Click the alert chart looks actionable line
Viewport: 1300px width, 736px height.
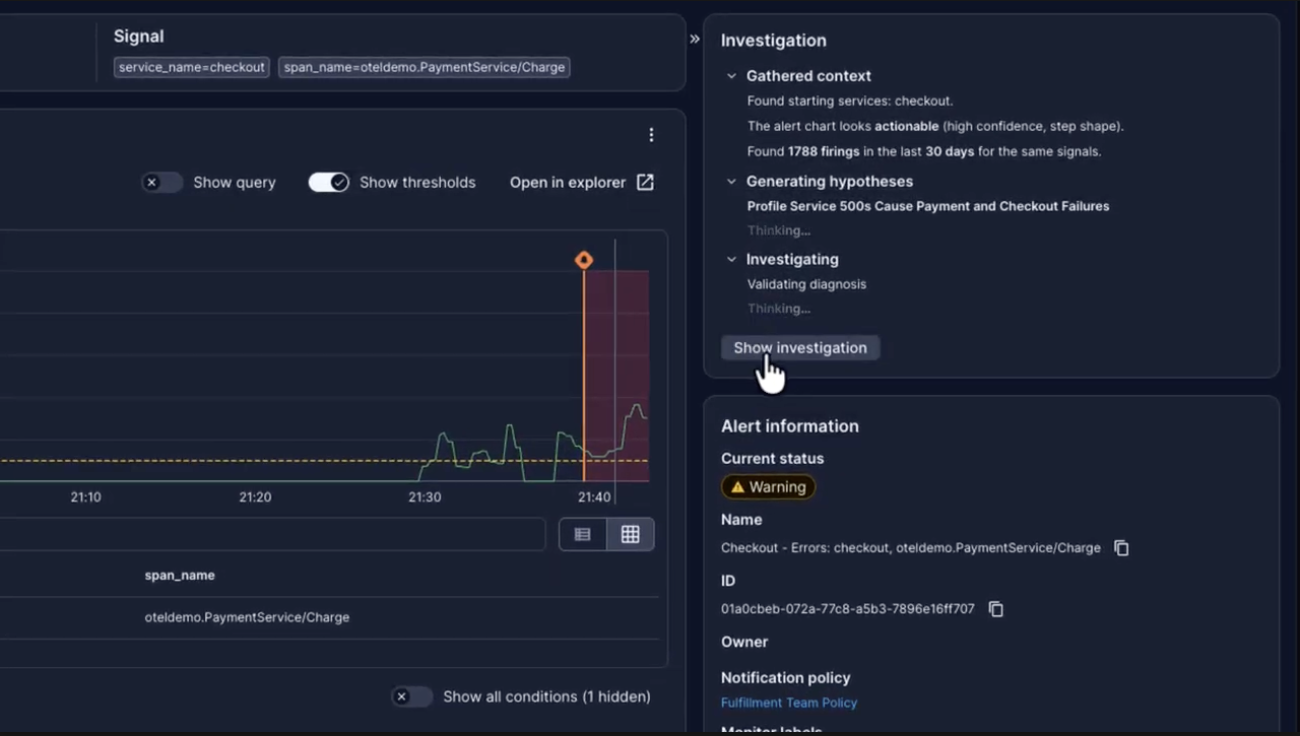click(935, 127)
